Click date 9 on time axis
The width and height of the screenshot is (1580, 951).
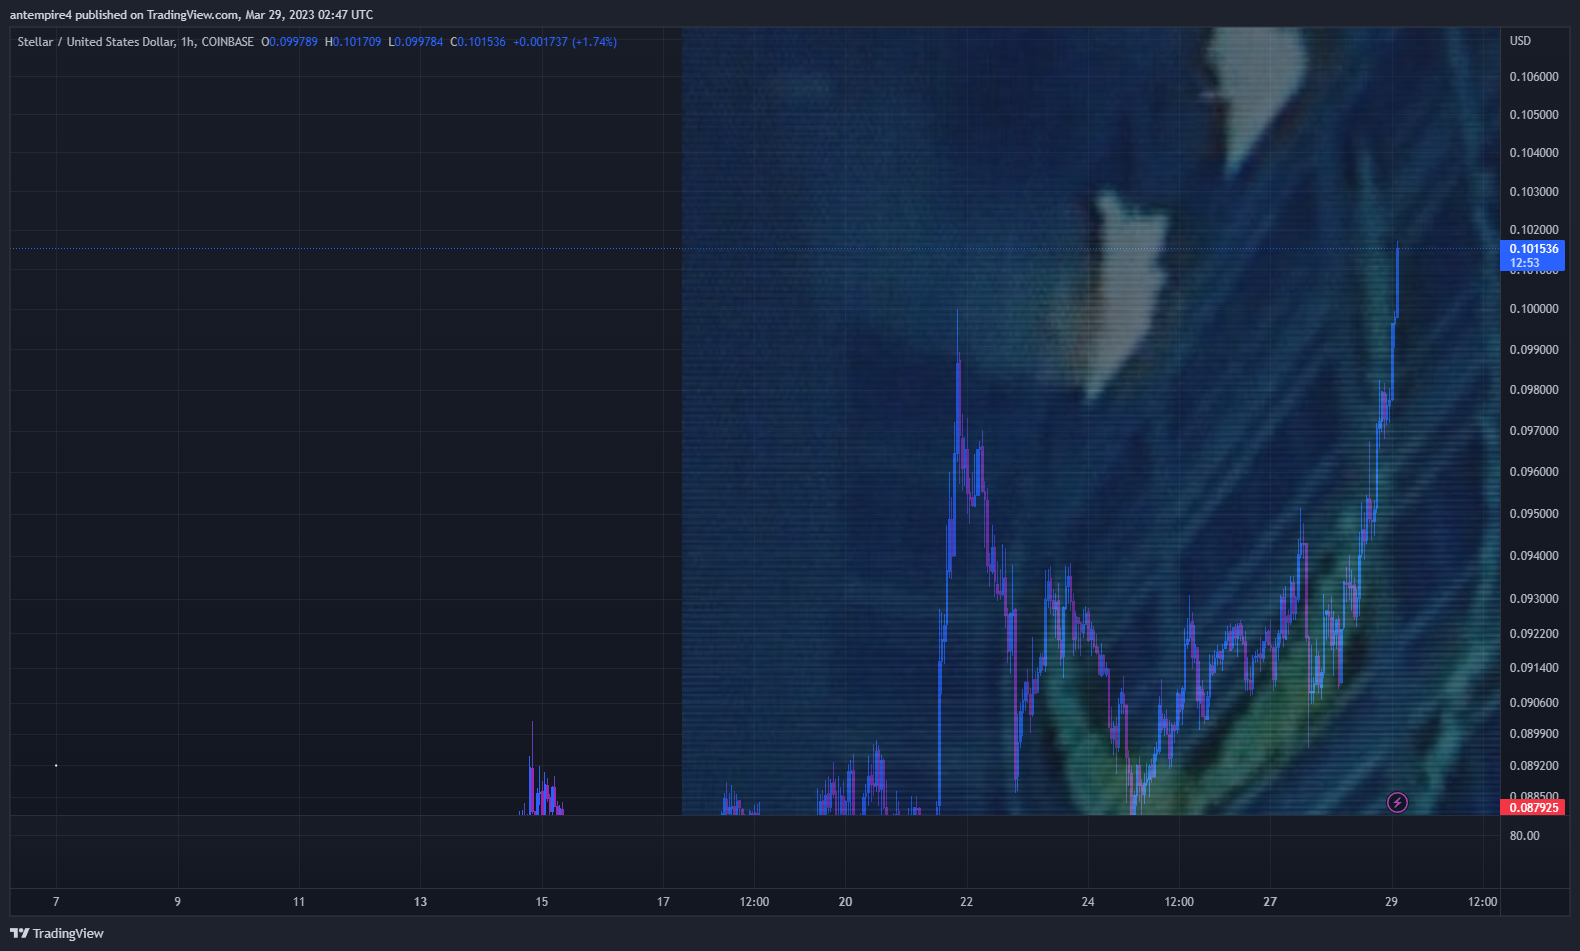point(178,902)
